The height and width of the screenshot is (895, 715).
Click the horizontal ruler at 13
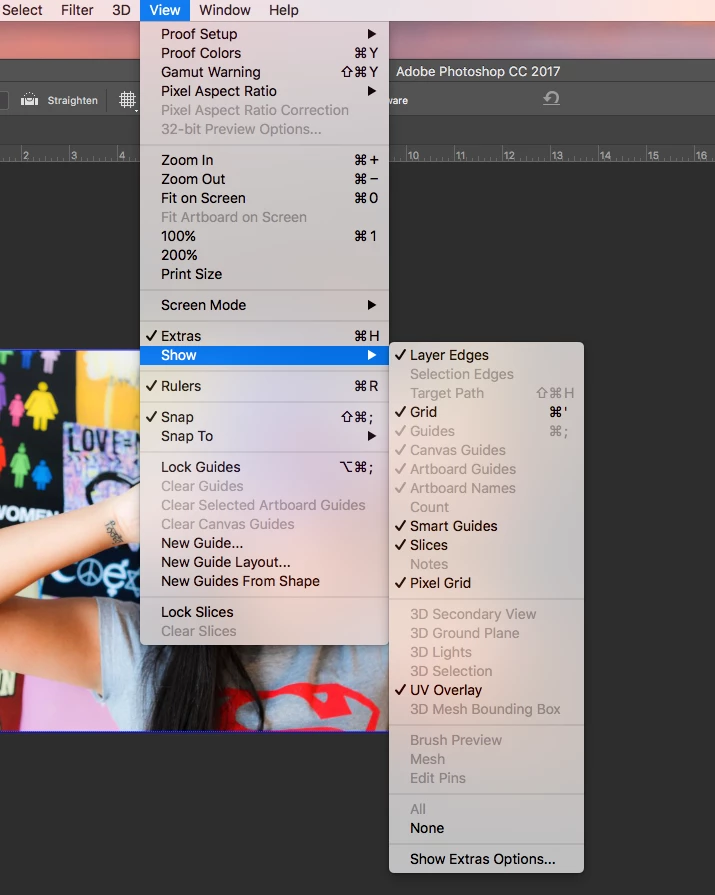tap(557, 155)
